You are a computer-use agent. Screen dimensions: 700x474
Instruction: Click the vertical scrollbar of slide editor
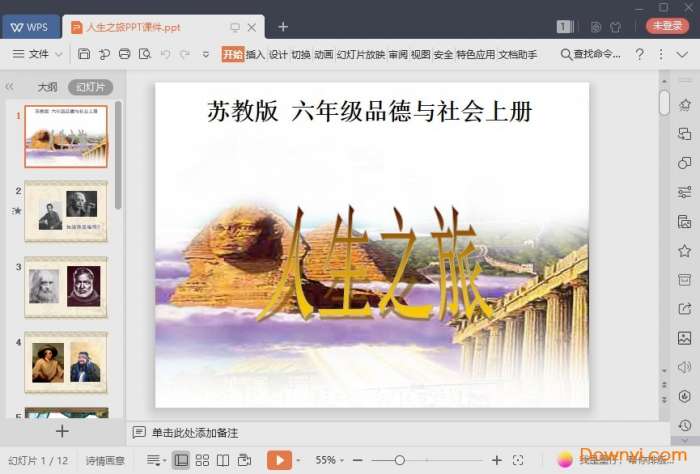(x=664, y=102)
